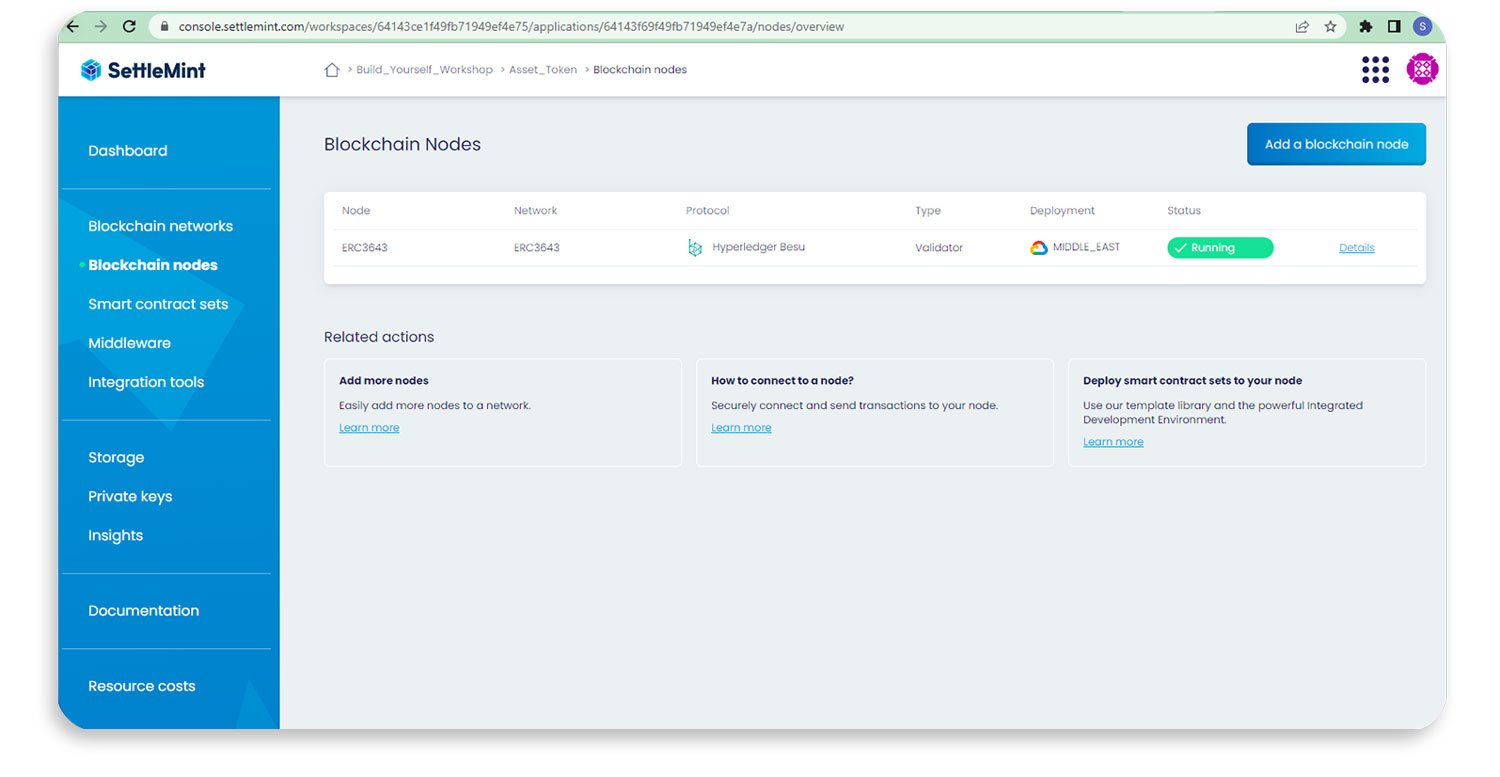
Task: Click the Google Cloud deployment icon
Action: [1039, 248]
